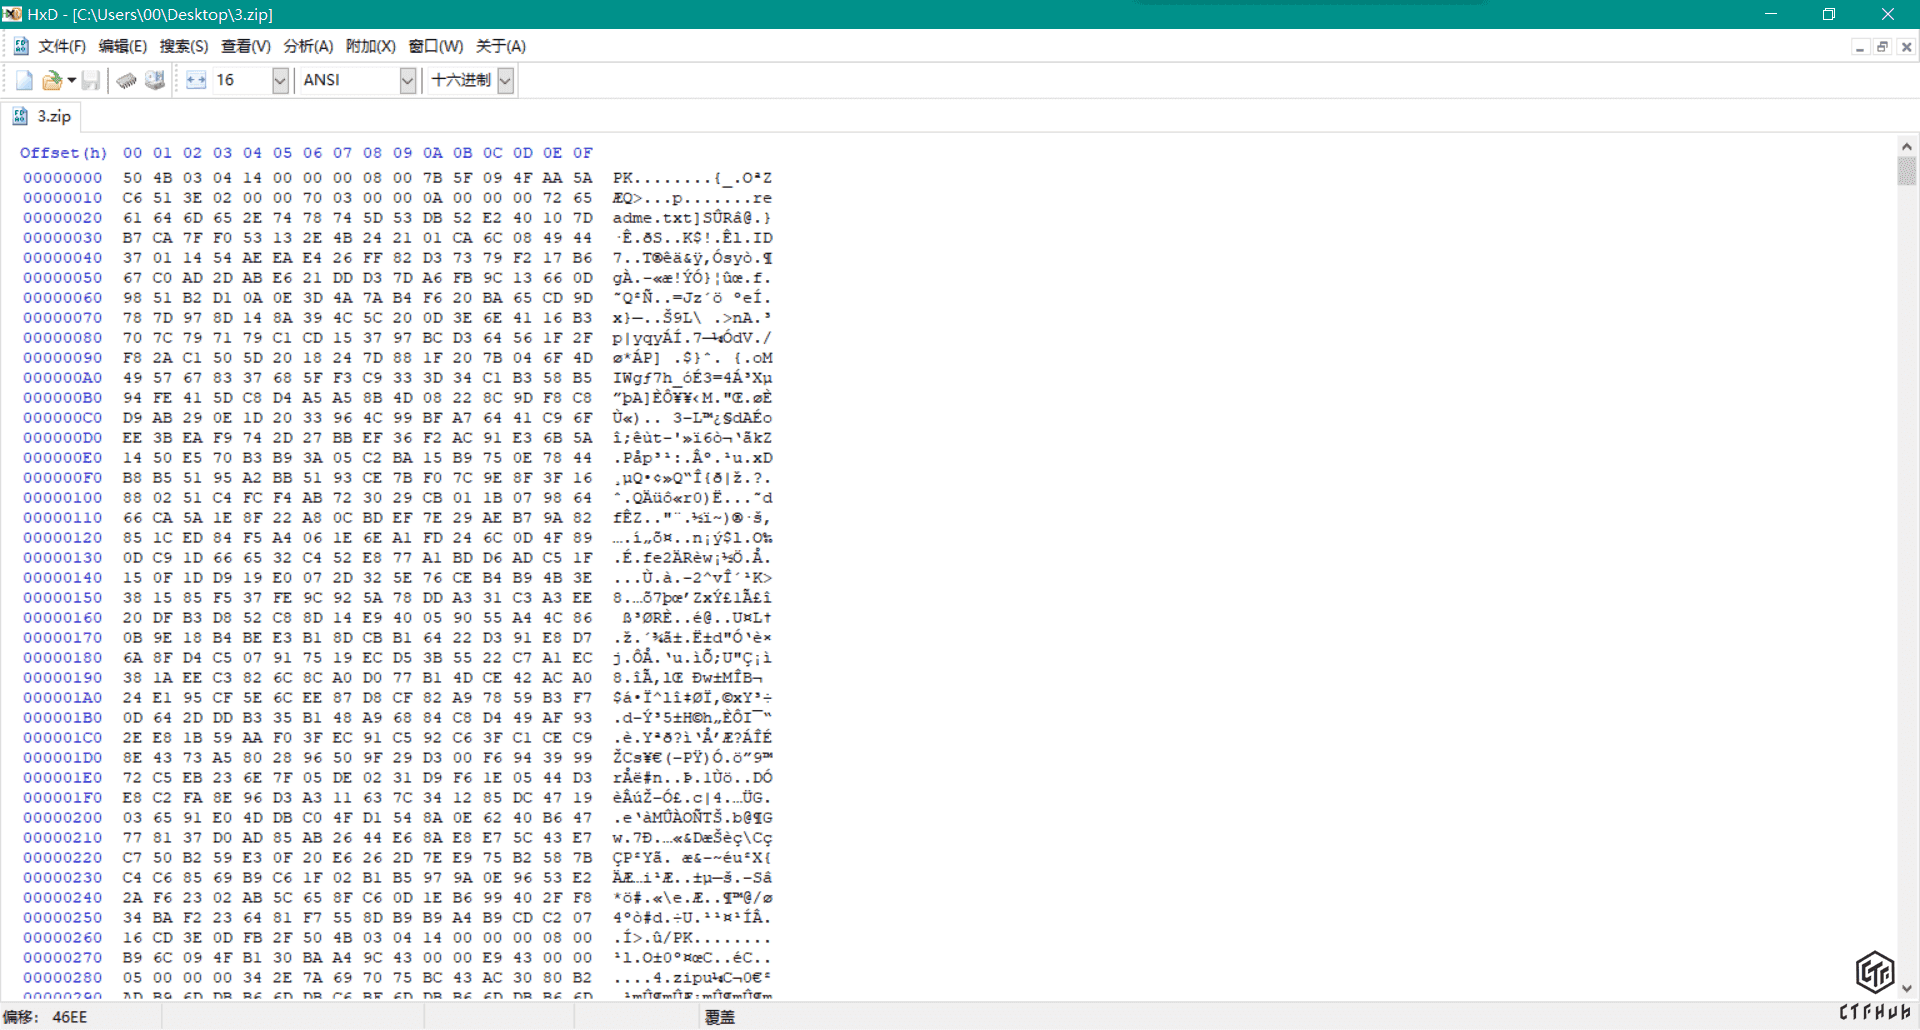Open the bytes-per-row 16 dropdown

click(x=280, y=80)
